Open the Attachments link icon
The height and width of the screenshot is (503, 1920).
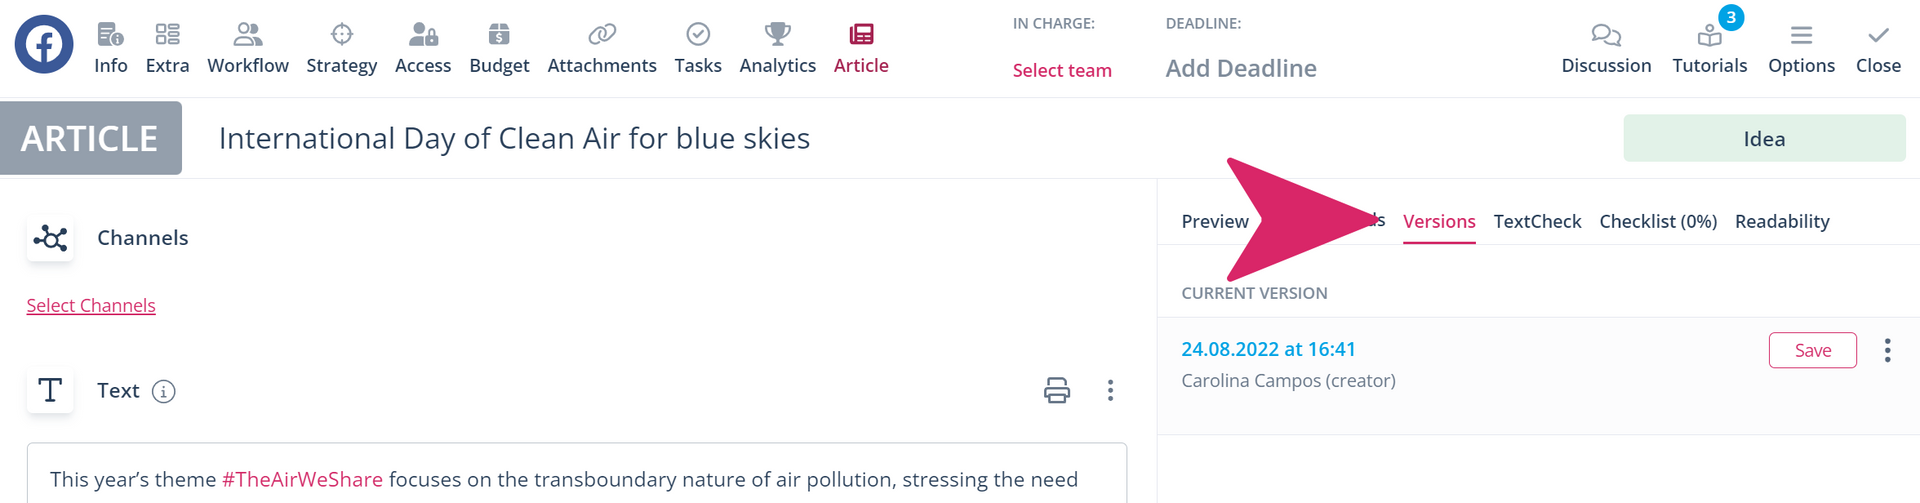pos(602,35)
